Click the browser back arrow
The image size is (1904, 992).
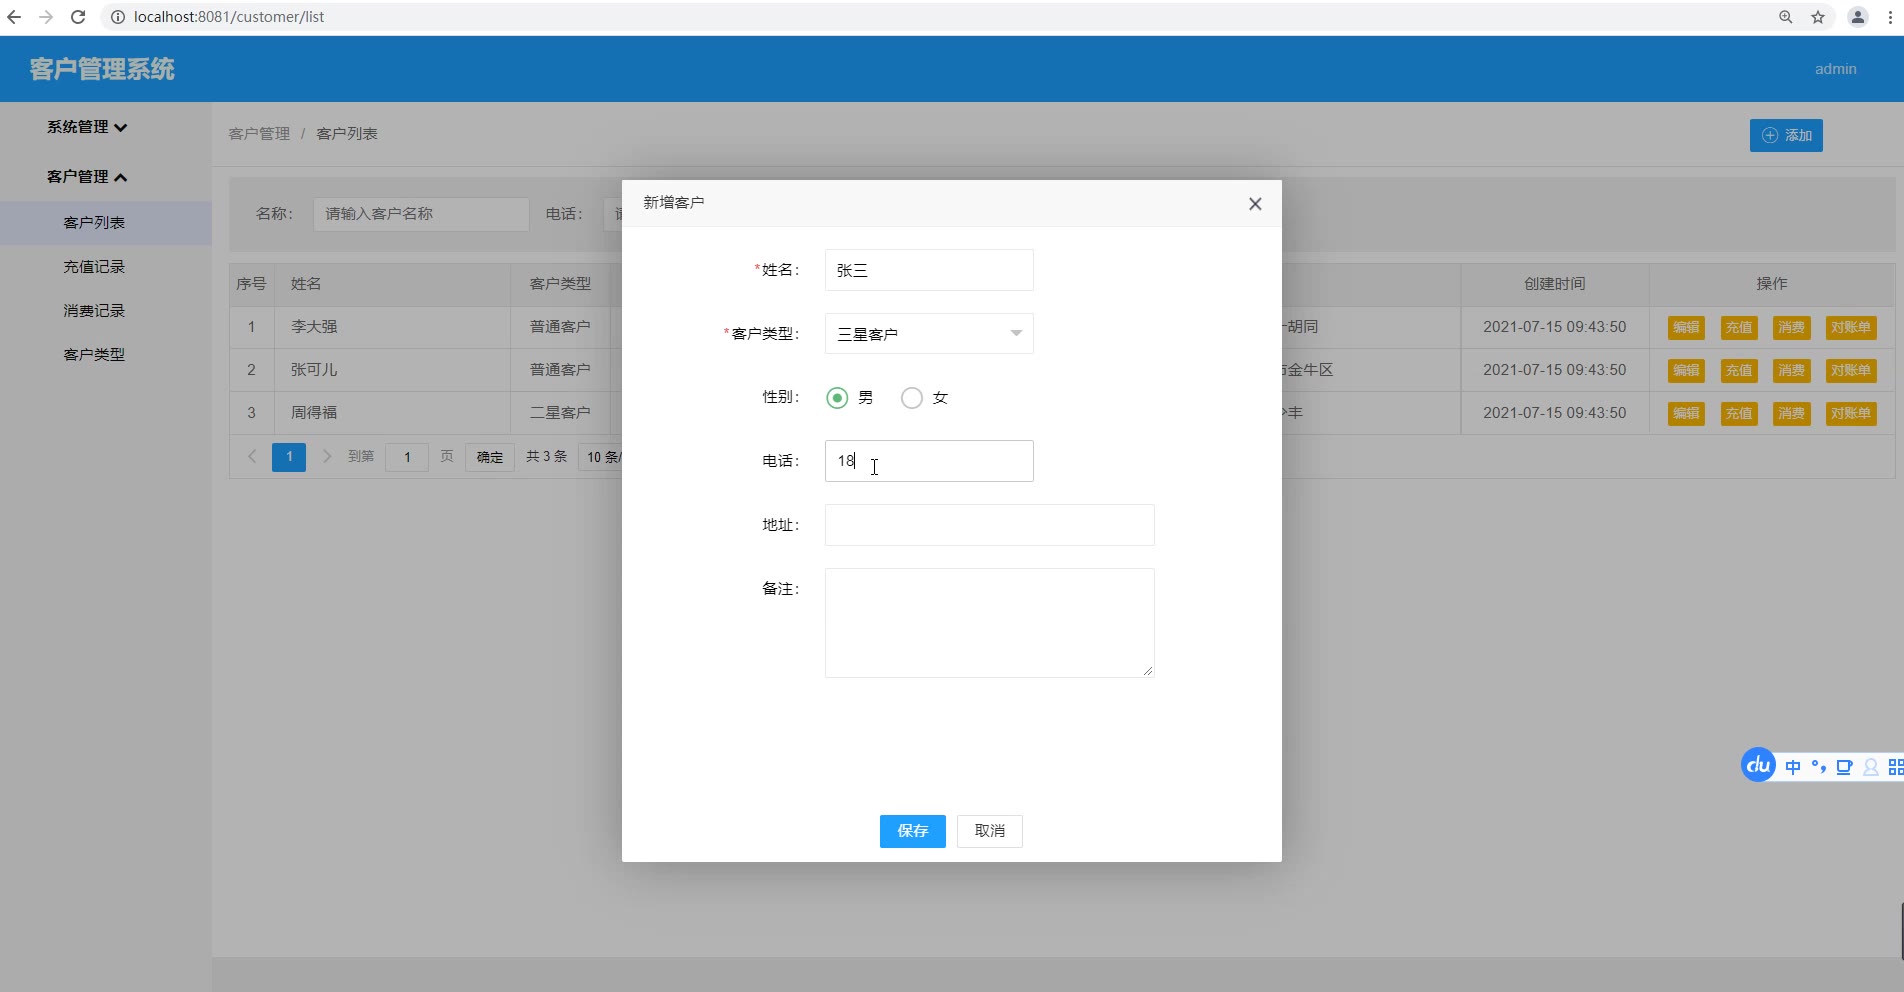14,17
